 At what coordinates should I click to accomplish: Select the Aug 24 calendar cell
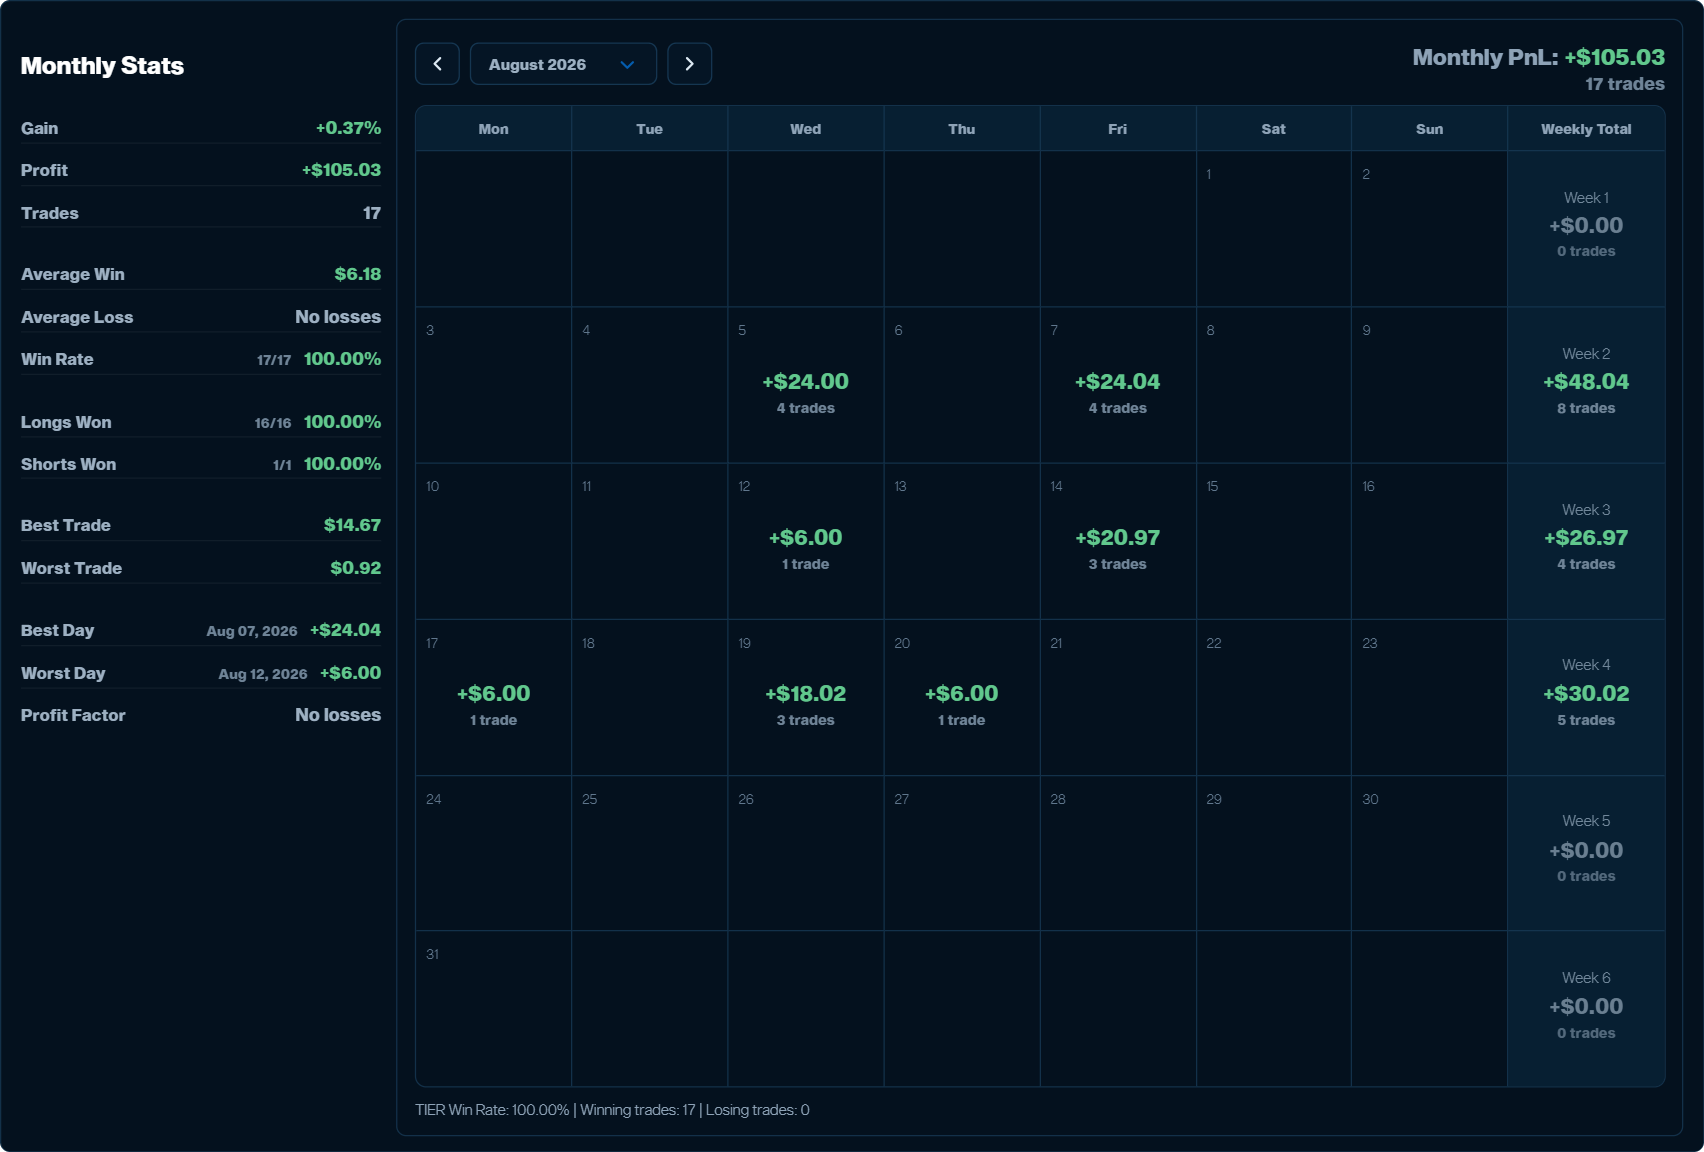[493, 853]
